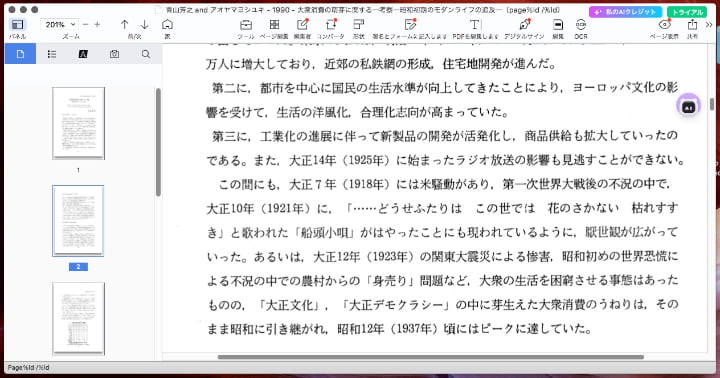Image resolution: width=720 pixels, height=378 pixels.
Task: Open the Digital Sign tool
Action: tap(524, 25)
